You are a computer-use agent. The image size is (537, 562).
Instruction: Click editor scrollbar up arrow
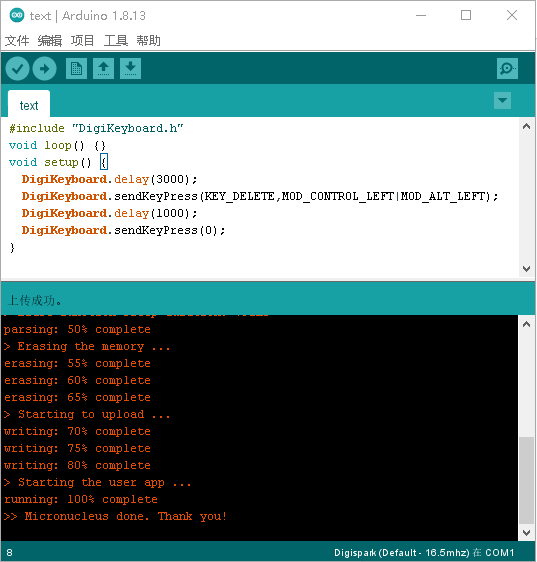click(526, 127)
